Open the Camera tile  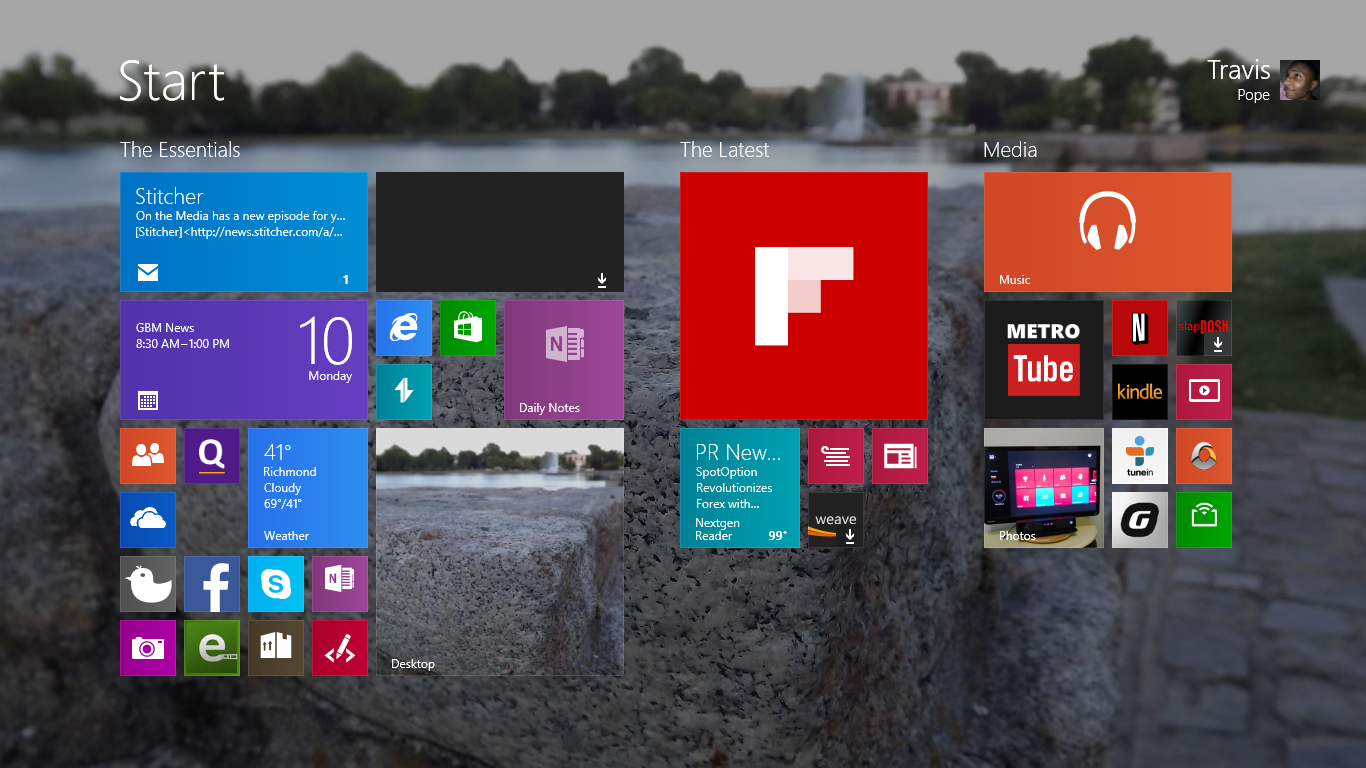(x=148, y=648)
